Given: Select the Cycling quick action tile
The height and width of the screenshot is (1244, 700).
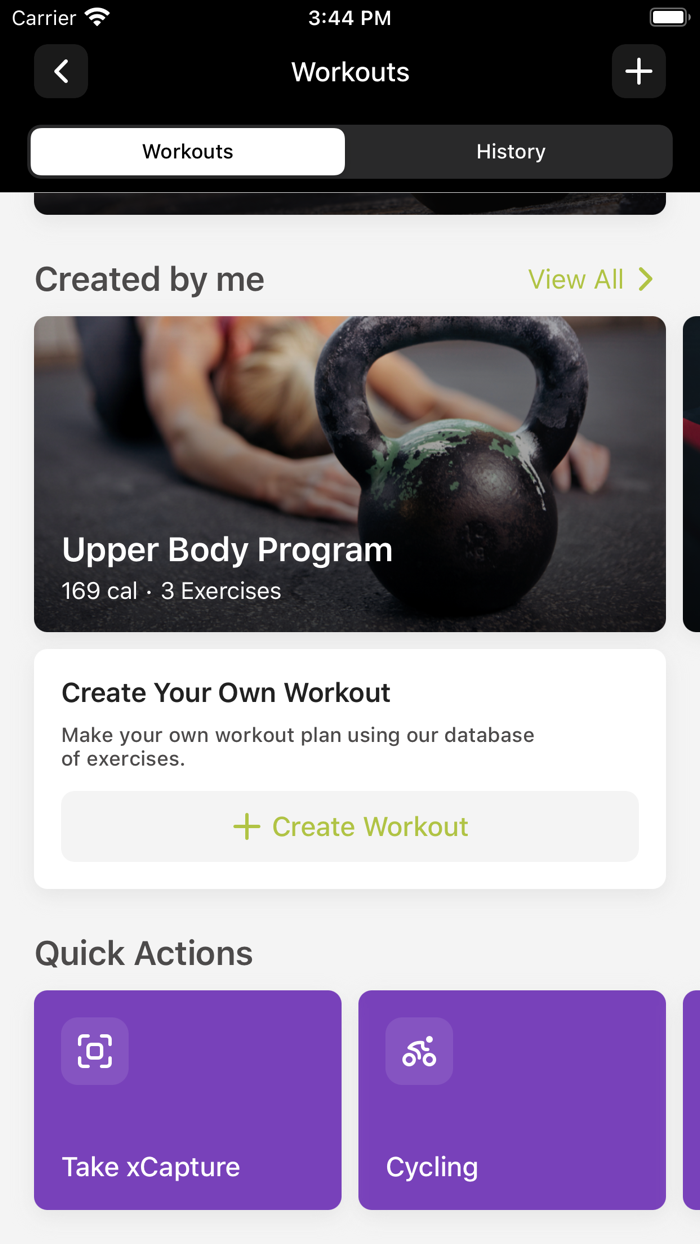Looking at the screenshot, I should (512, 1100).
